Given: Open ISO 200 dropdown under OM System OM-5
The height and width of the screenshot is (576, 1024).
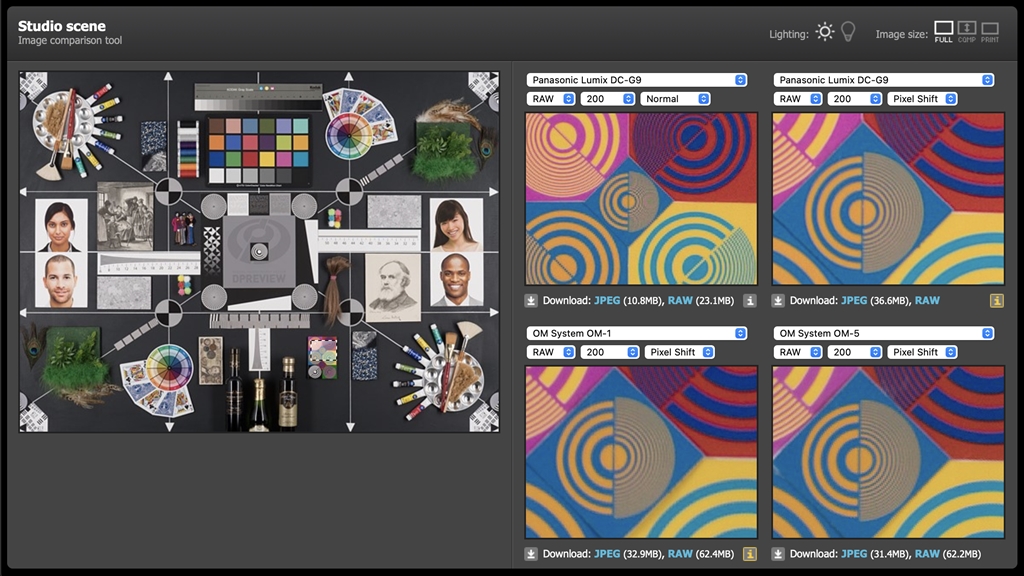Looking at the screenshot, I should pyautogui.click(x=854, y=352).
